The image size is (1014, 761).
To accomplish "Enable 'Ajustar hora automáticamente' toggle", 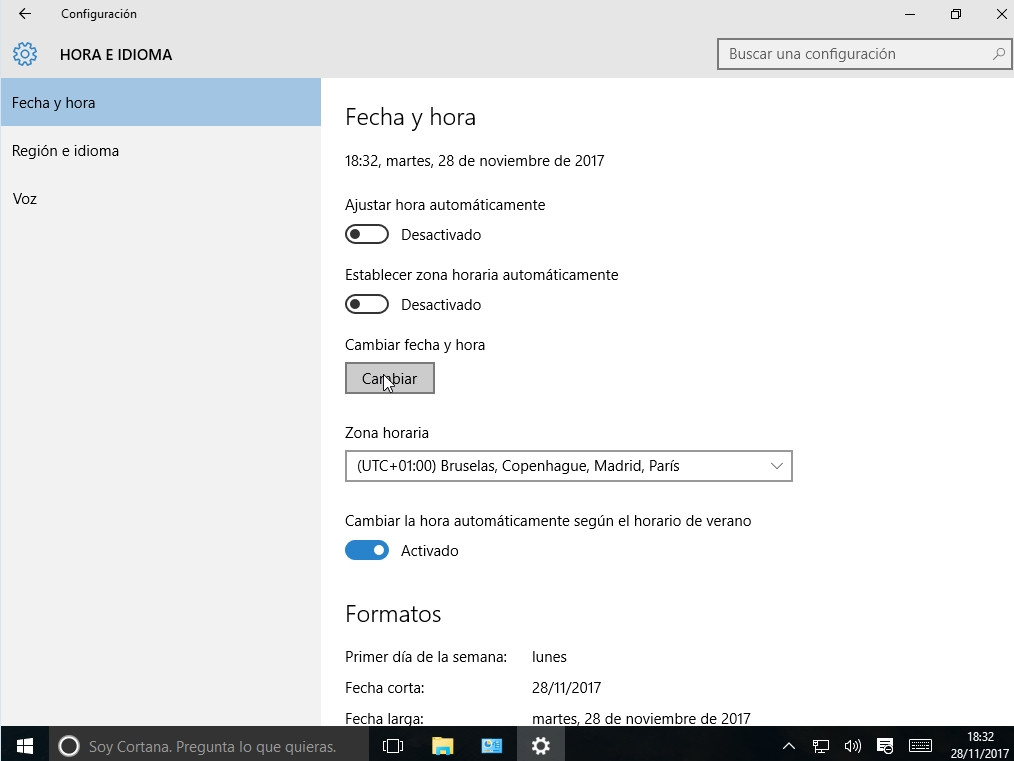I will pos(367,234).
